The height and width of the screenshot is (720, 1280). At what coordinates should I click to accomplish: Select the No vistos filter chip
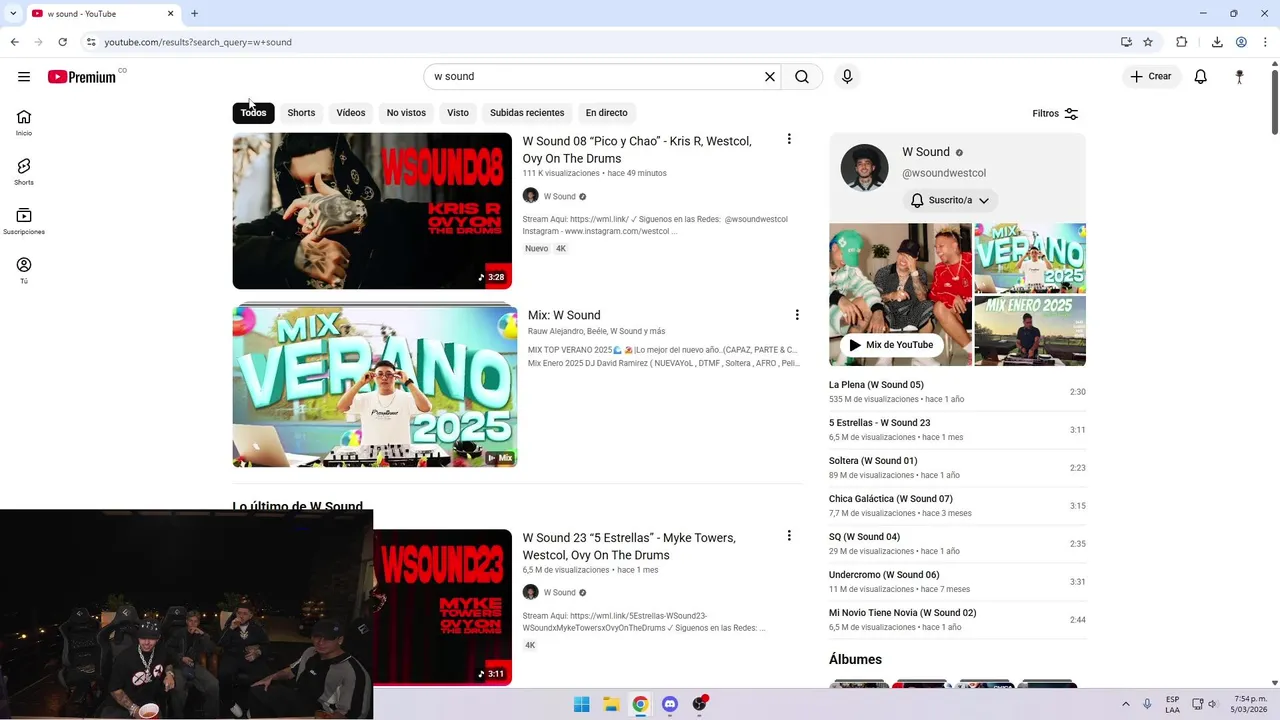click(x=406, y=113)
